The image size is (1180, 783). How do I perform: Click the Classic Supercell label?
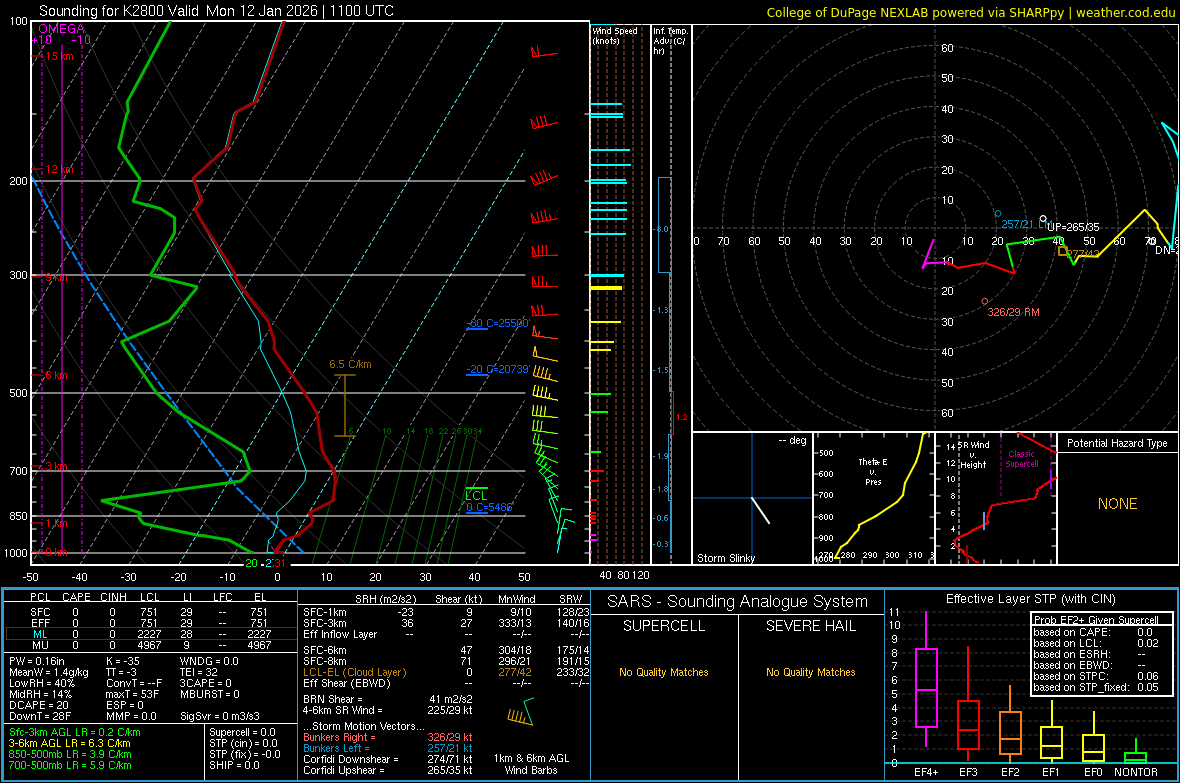click(x=1022, y=459)
